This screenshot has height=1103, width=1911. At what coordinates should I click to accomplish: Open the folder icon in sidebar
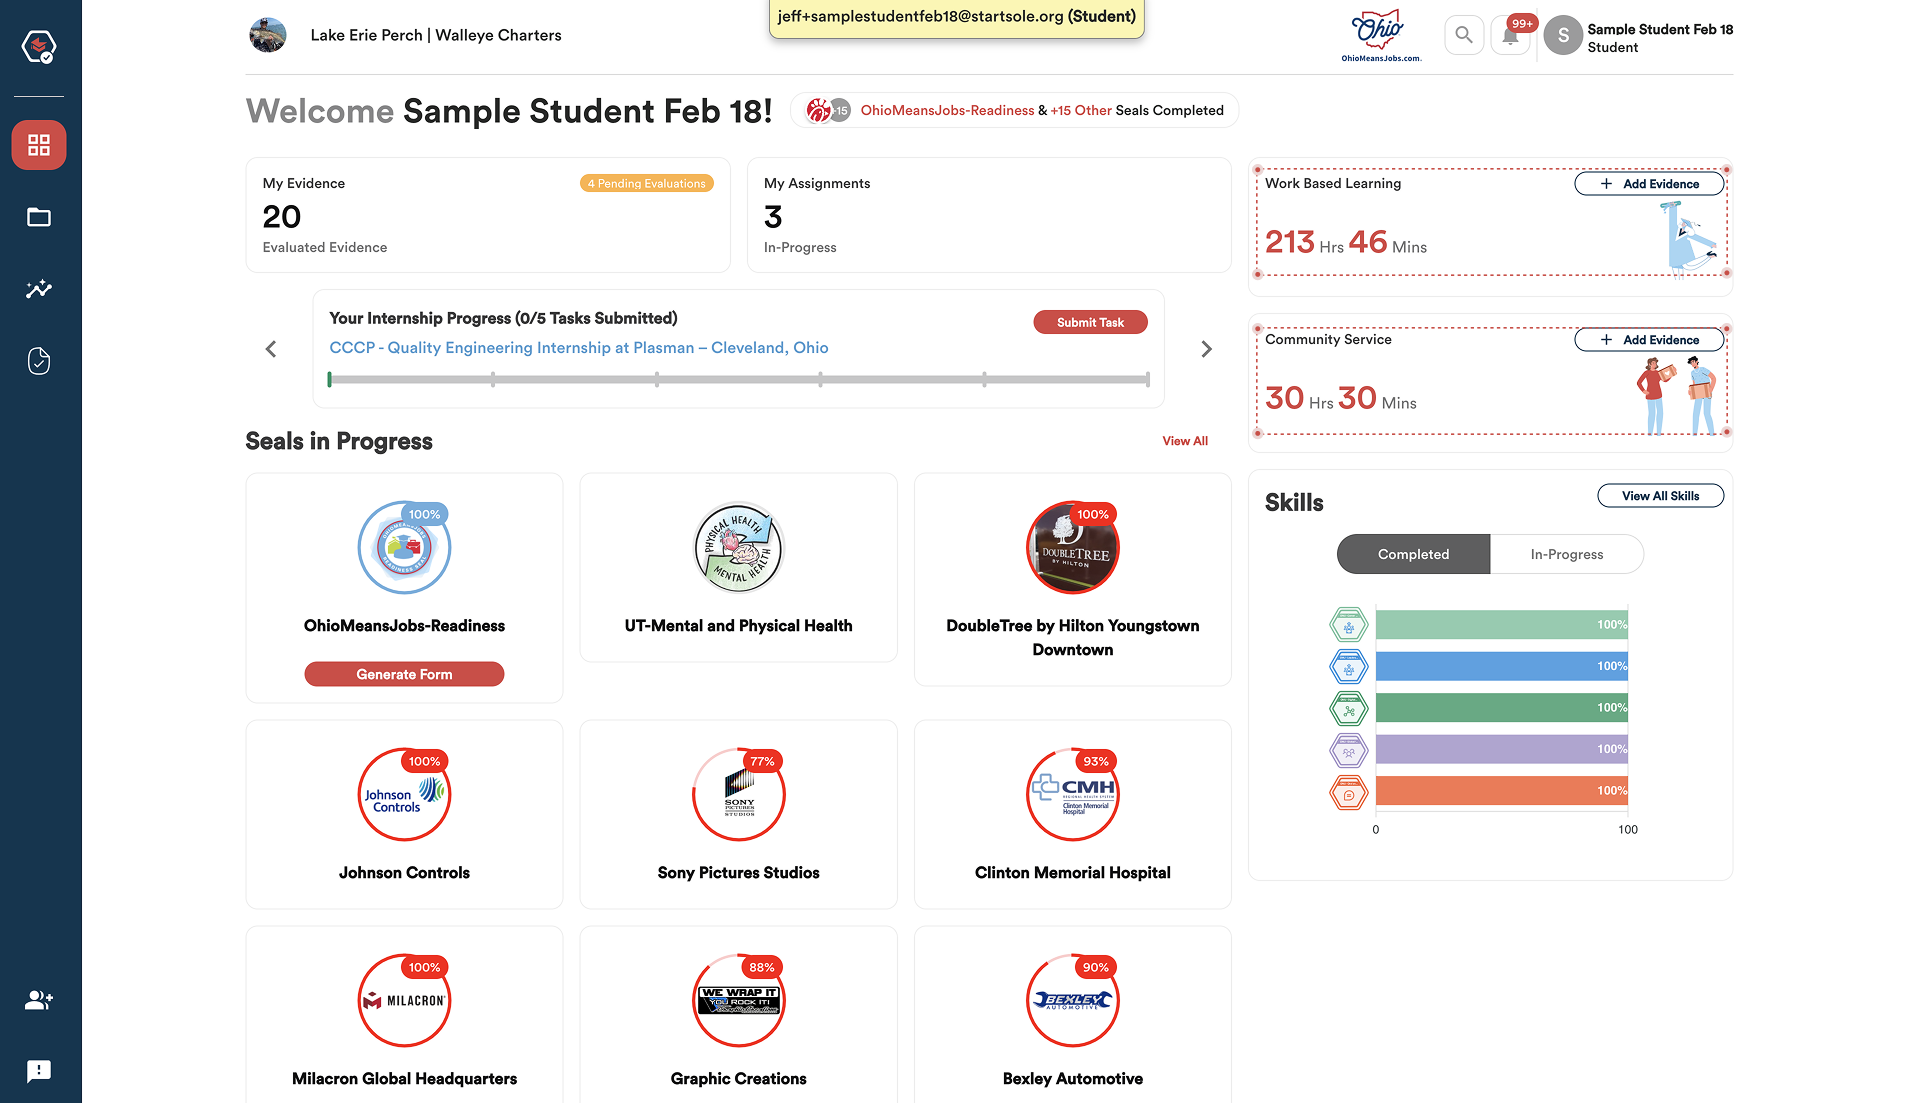39,217
